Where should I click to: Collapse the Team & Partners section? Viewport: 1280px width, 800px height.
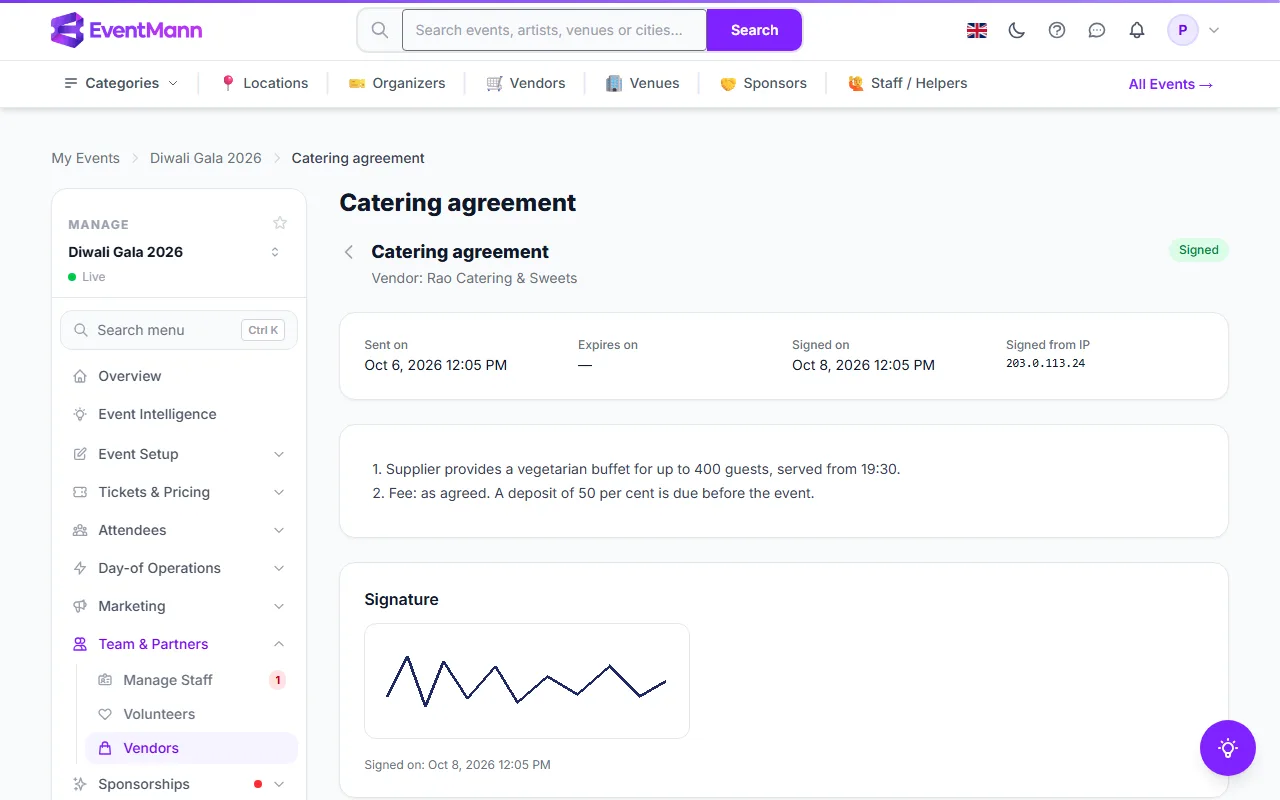pos(179,644)
